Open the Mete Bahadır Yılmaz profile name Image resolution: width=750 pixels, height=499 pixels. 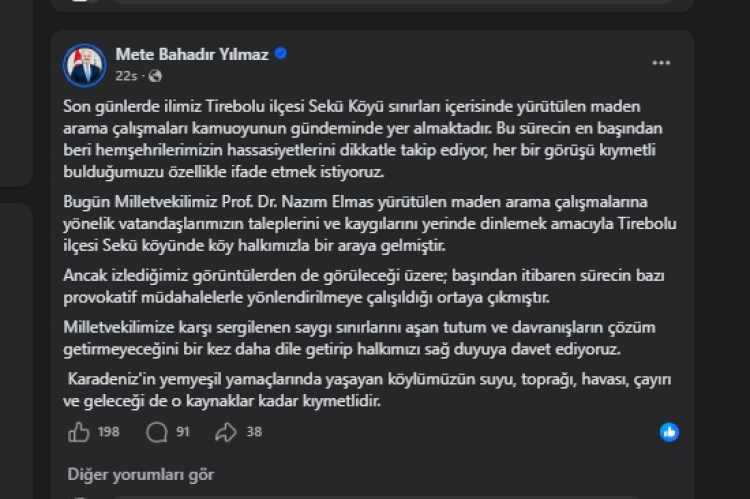coord(192,55)
